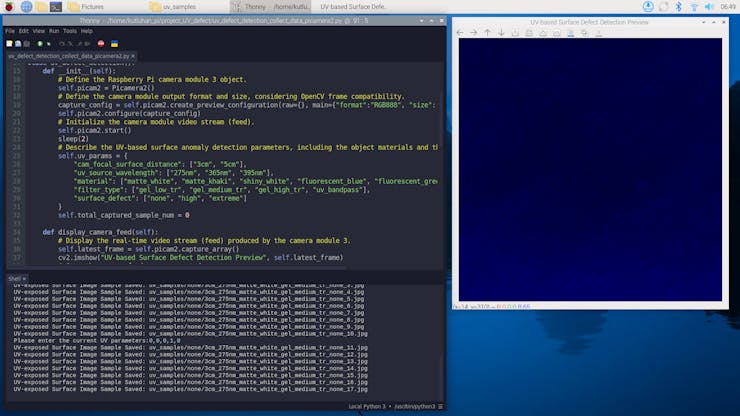Launch the terminal from the taskbar
The width and height of the screenshot is (740, 416).
pyautogui.click(x=56, y=7)
